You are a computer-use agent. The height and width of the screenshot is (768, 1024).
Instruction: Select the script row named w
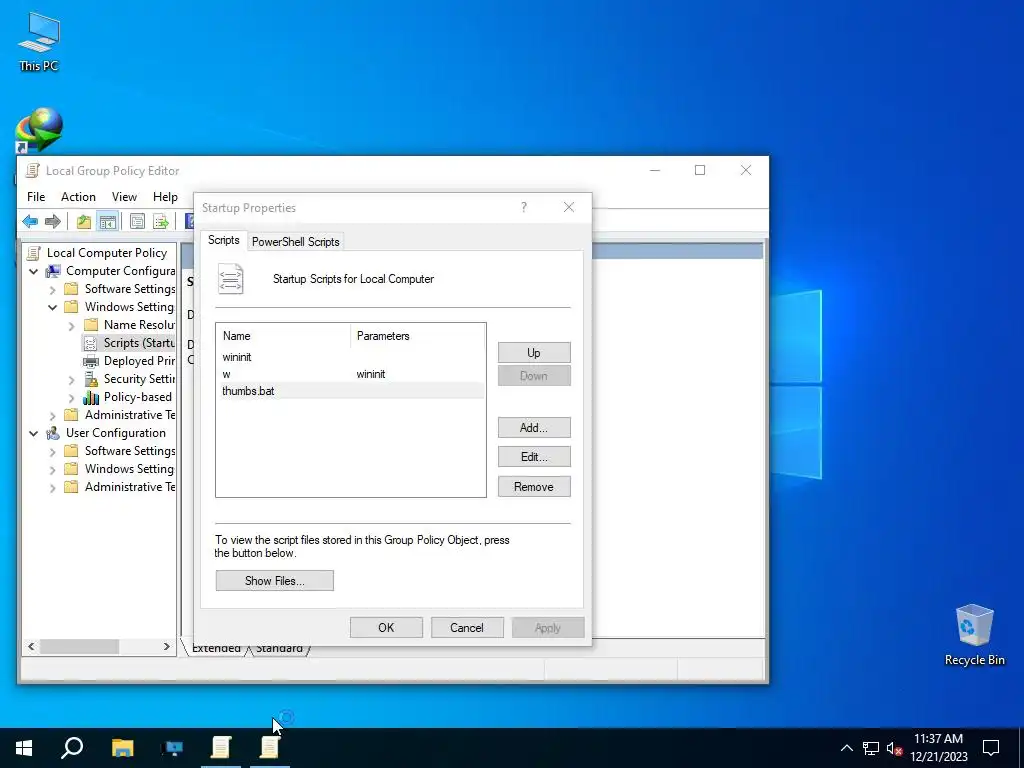pyautogui.click(x=350, y=374)
